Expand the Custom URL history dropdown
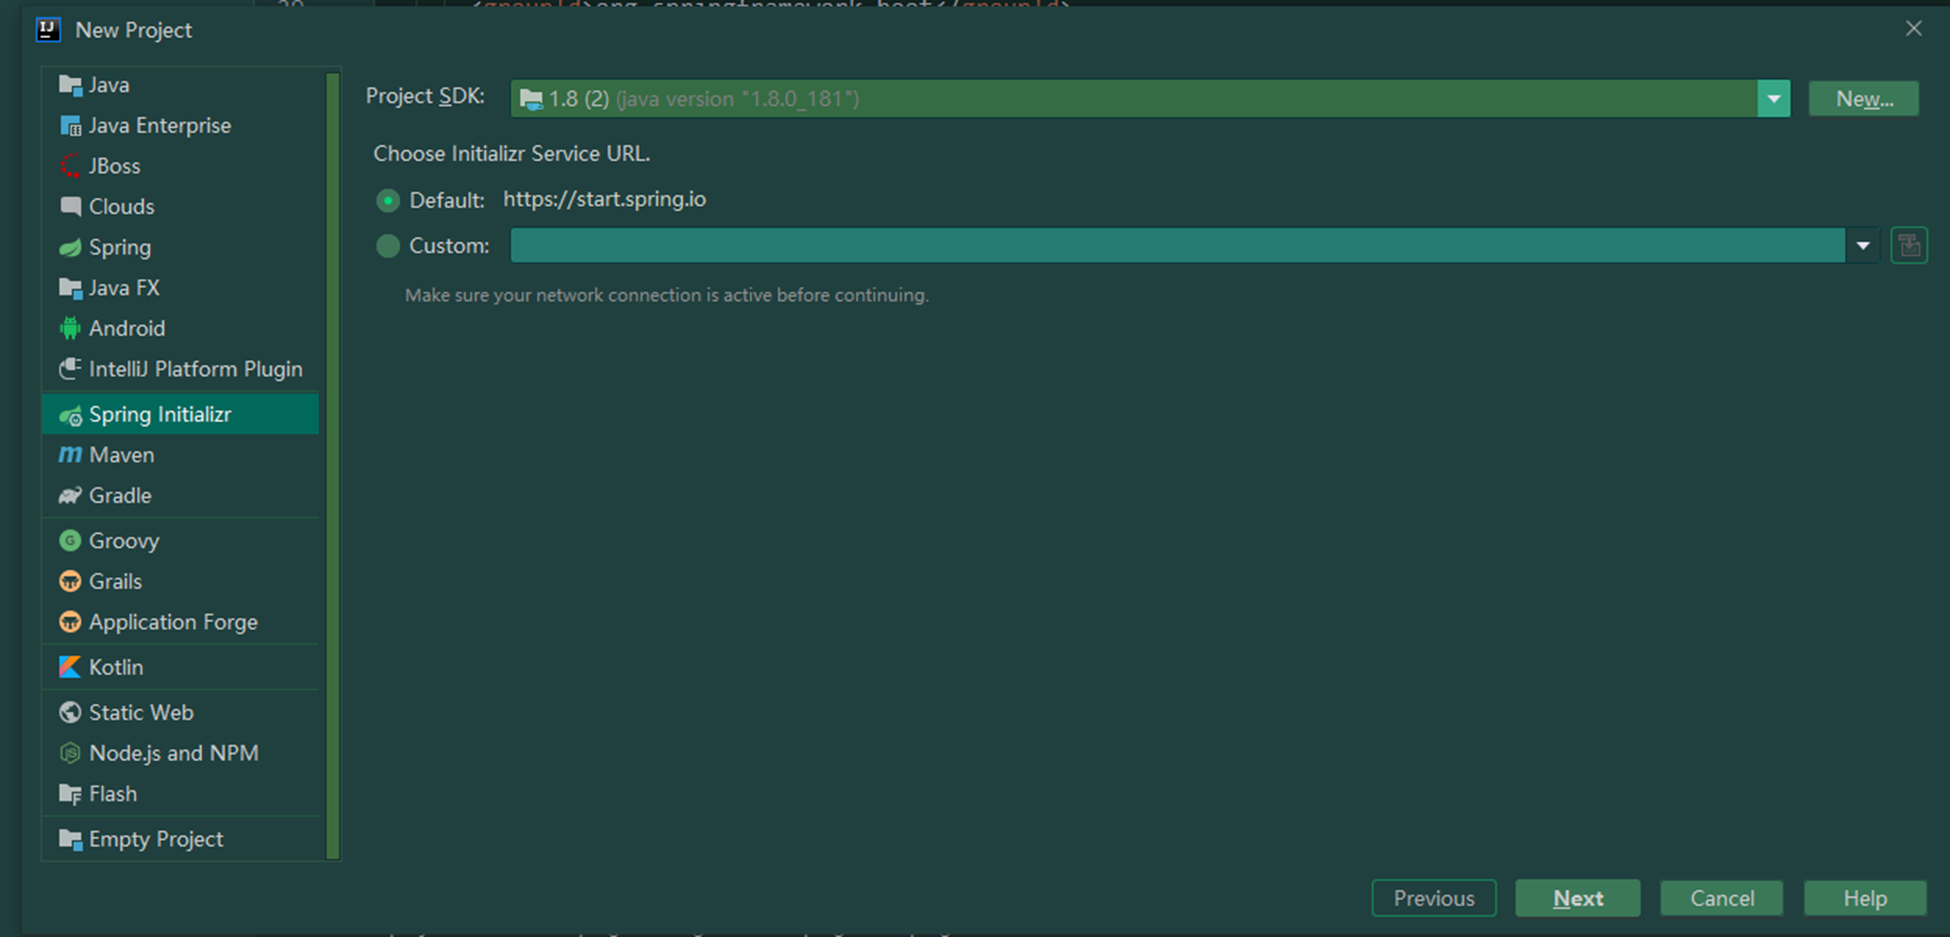Viewport: 1950px width, 937px height. [x=1862, y=246]
